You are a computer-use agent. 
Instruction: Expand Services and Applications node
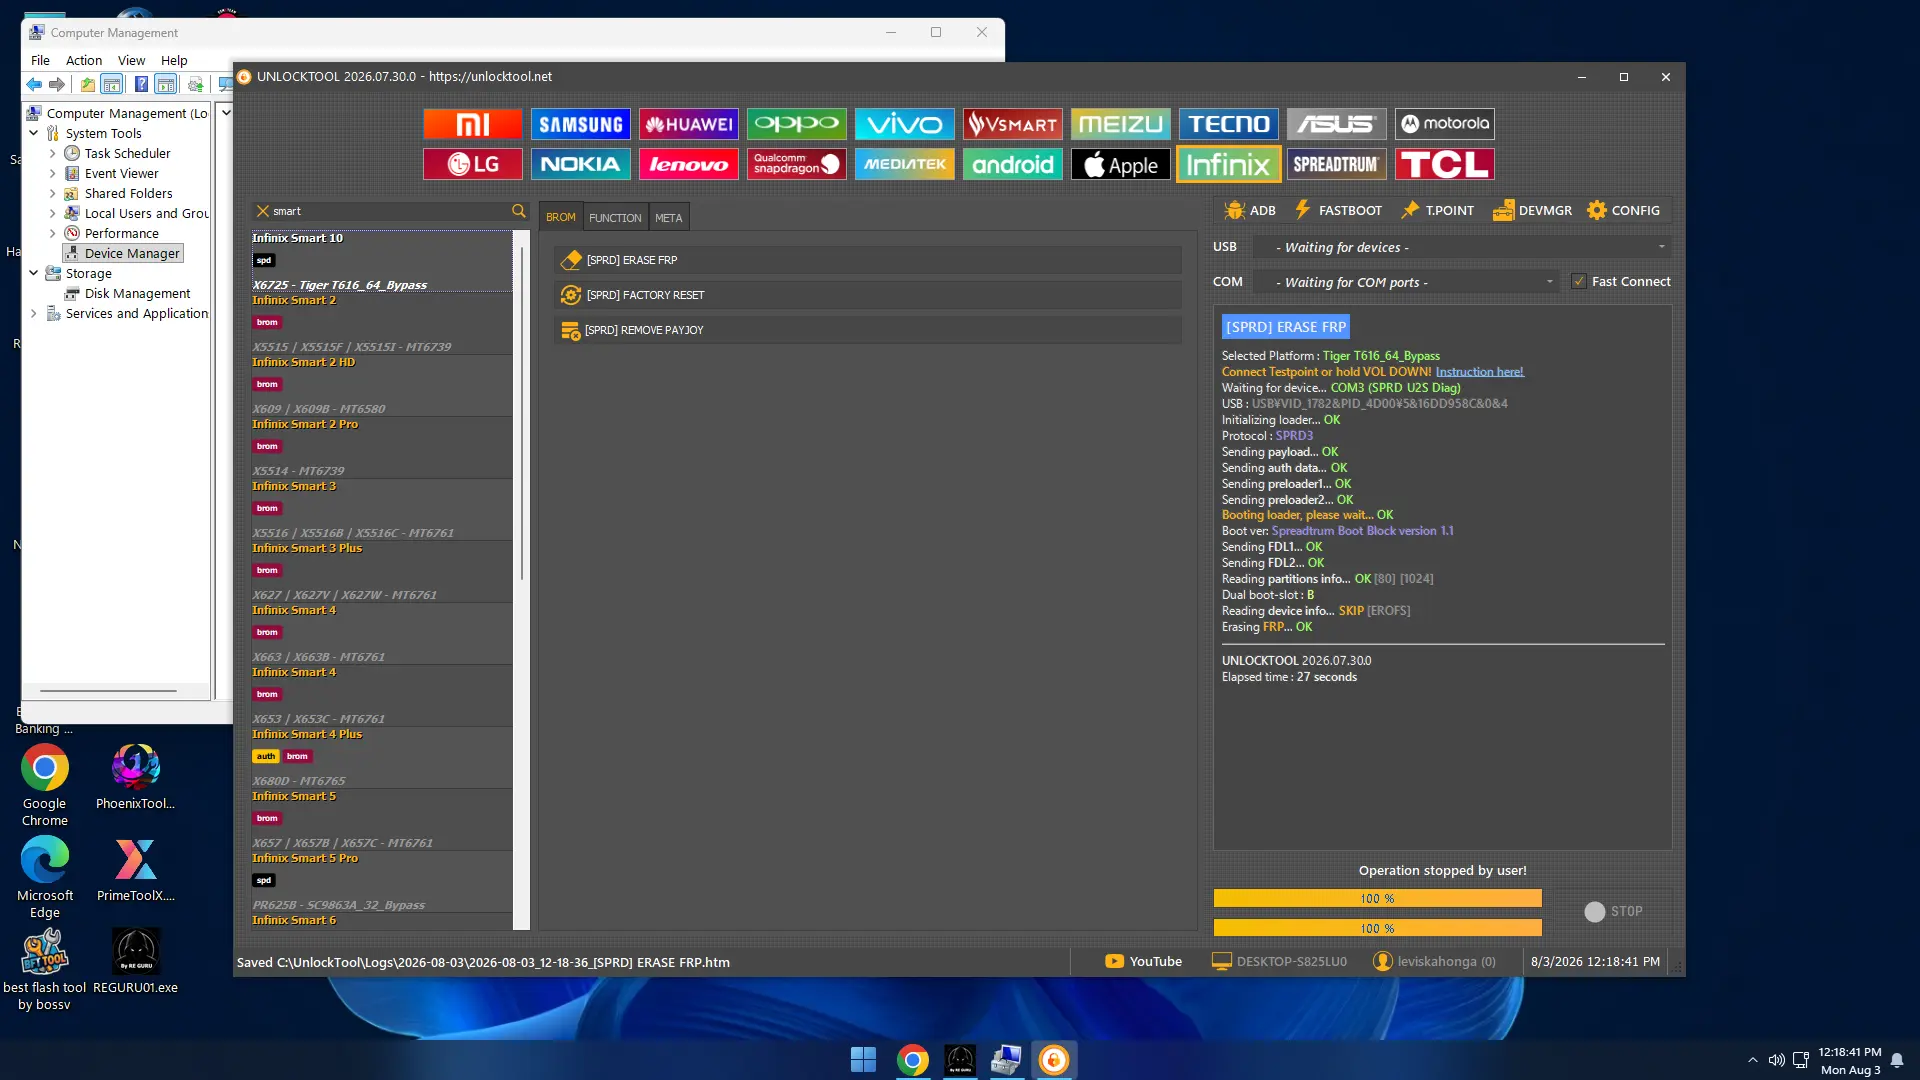[34, 314]
